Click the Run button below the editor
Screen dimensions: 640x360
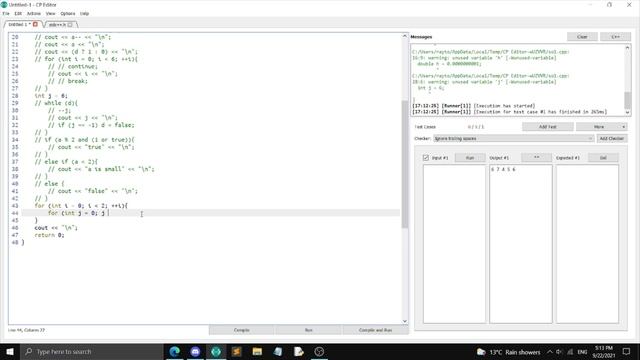pyautogui.click(x=309, y=330)
